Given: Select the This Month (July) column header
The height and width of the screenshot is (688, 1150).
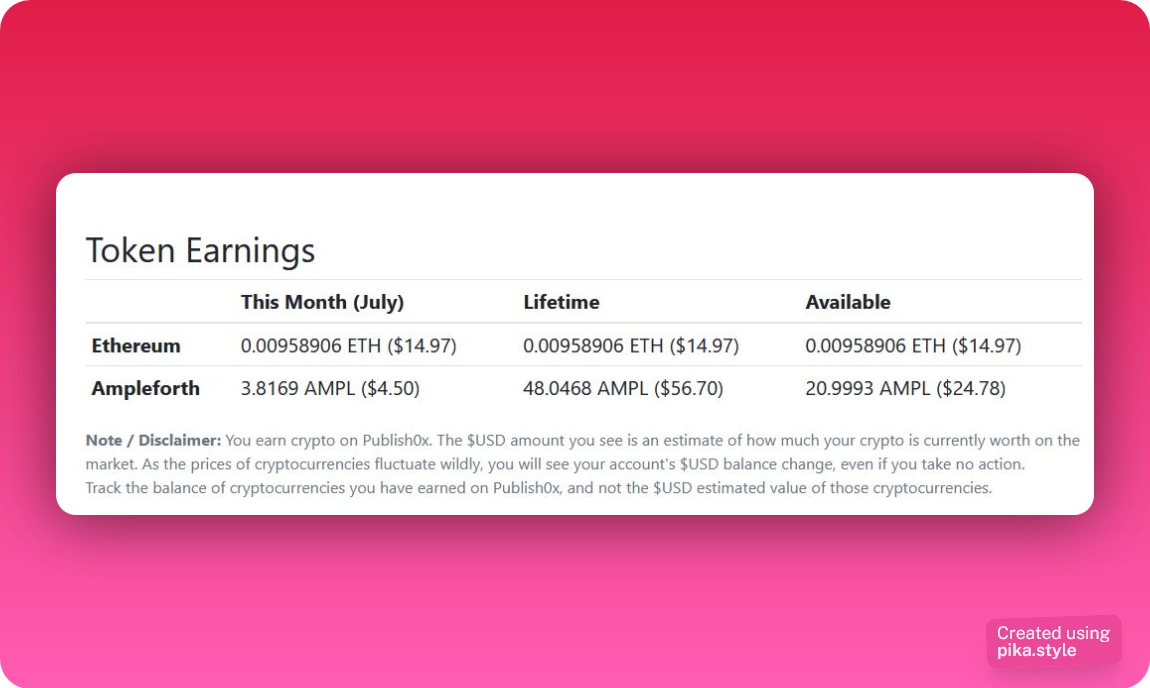Looking at the screenshot, I should [322, 302].
